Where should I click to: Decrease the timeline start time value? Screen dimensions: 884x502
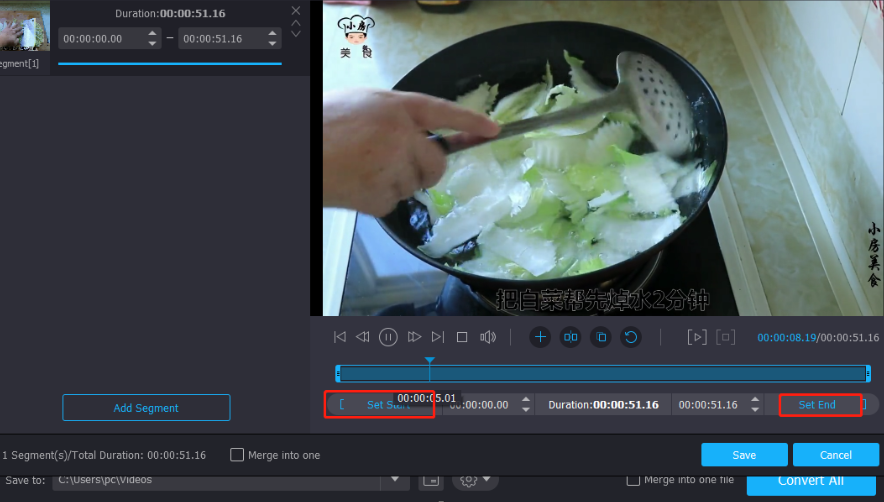click(525, 409)
